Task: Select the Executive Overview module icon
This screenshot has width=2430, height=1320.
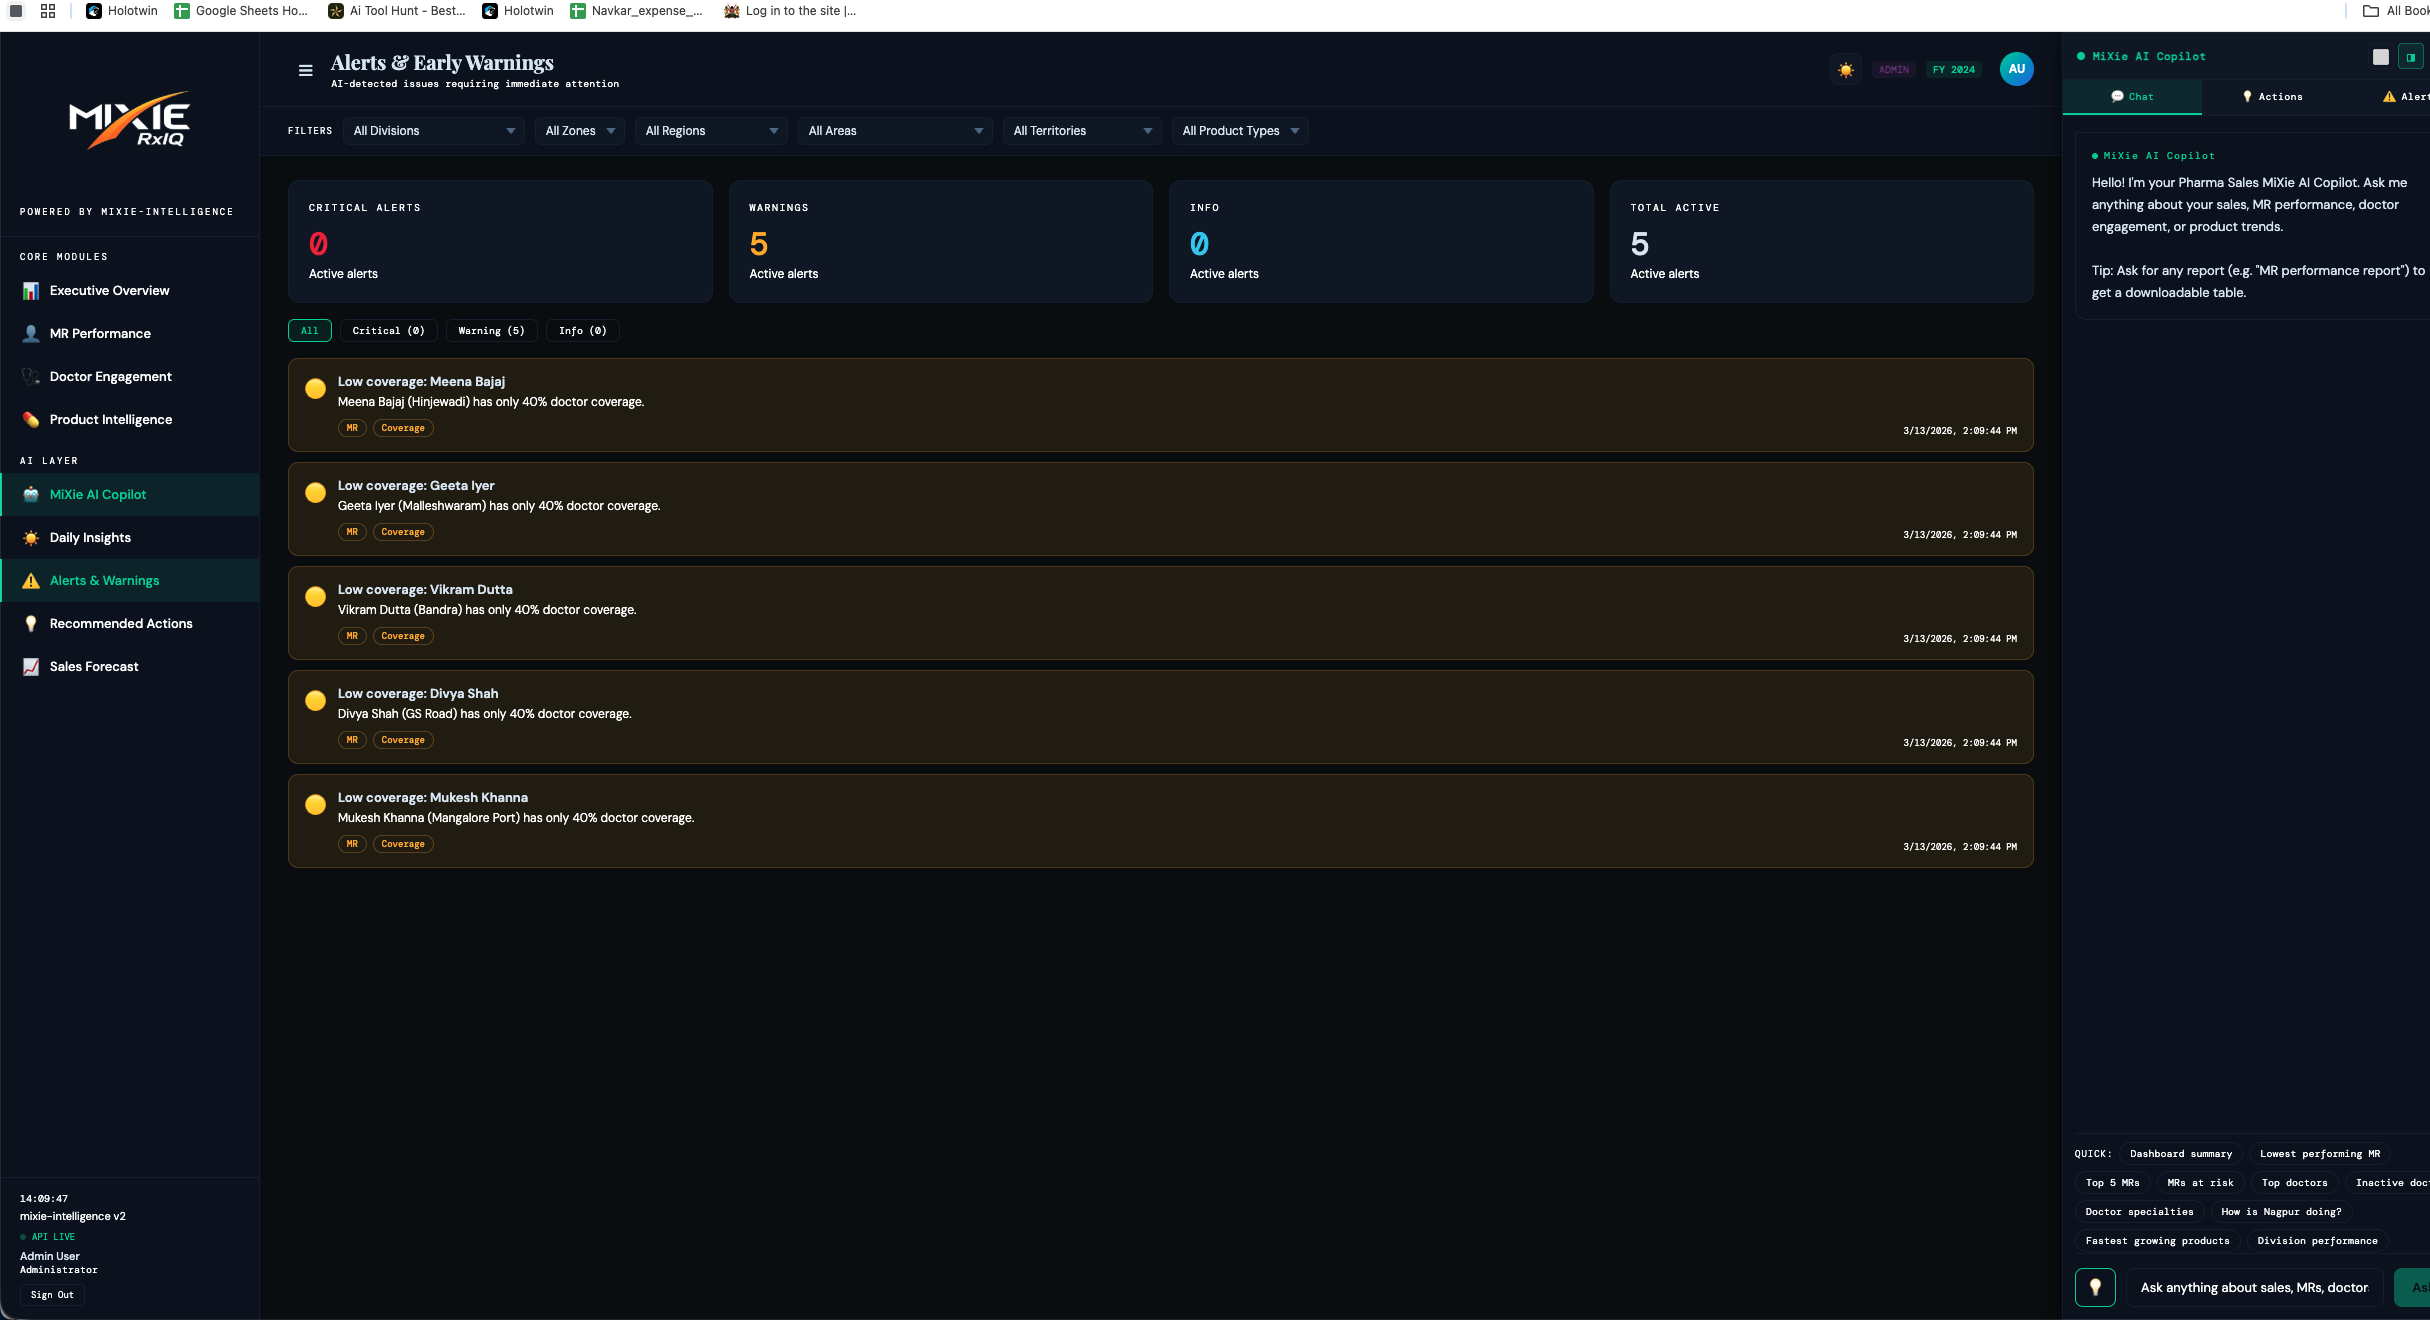Action: click(x=31, y=290)
